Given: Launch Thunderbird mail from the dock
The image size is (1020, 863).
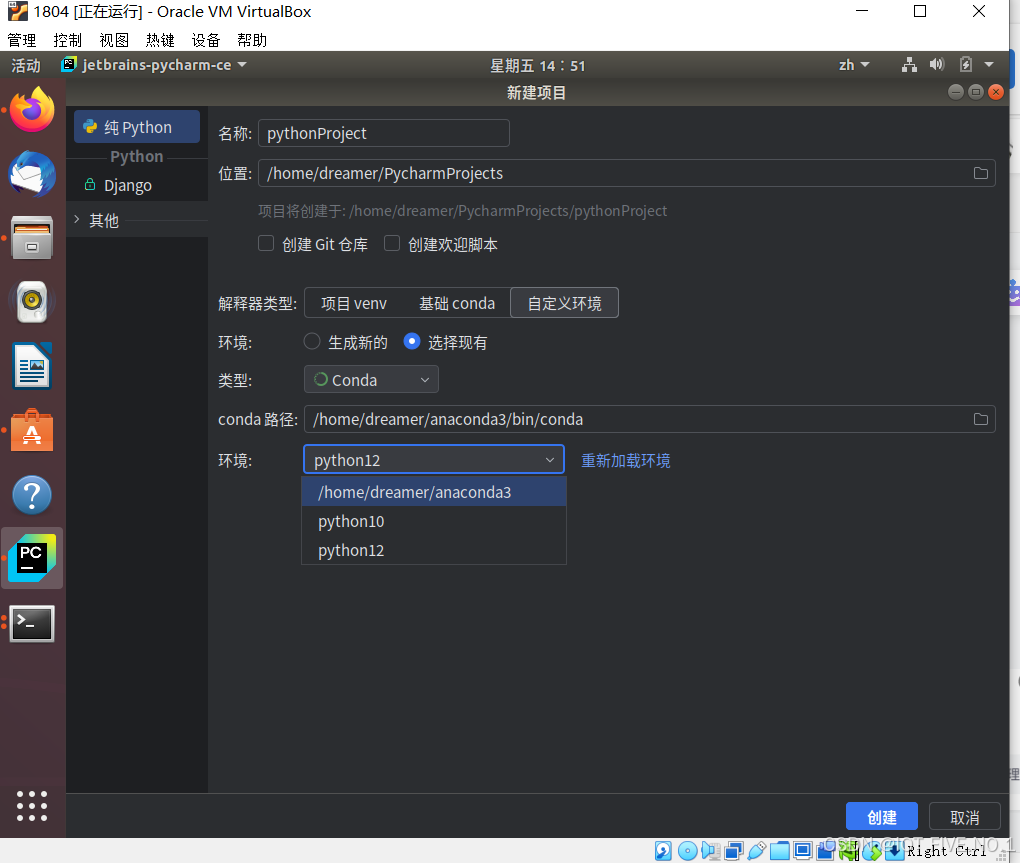Looking at the screenshot, I should pyautogui.click(x=32, y=174).
